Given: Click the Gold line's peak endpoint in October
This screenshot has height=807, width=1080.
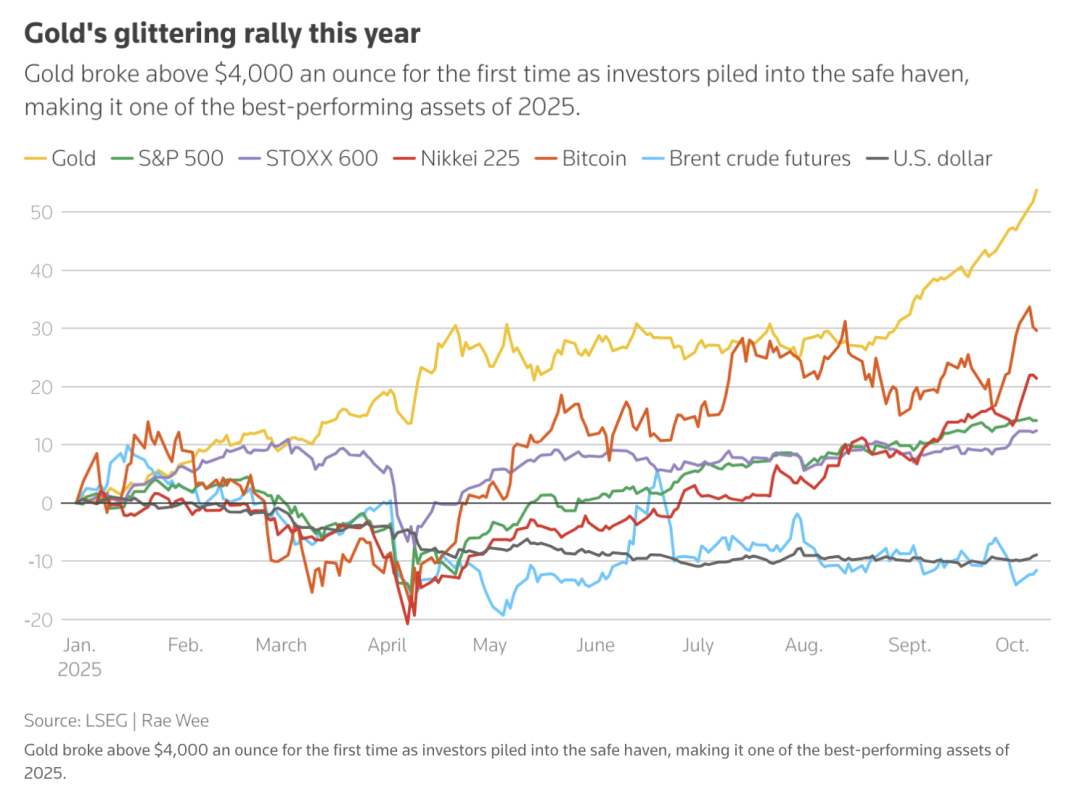Looking at the screenshot, I should point(1036,189).
